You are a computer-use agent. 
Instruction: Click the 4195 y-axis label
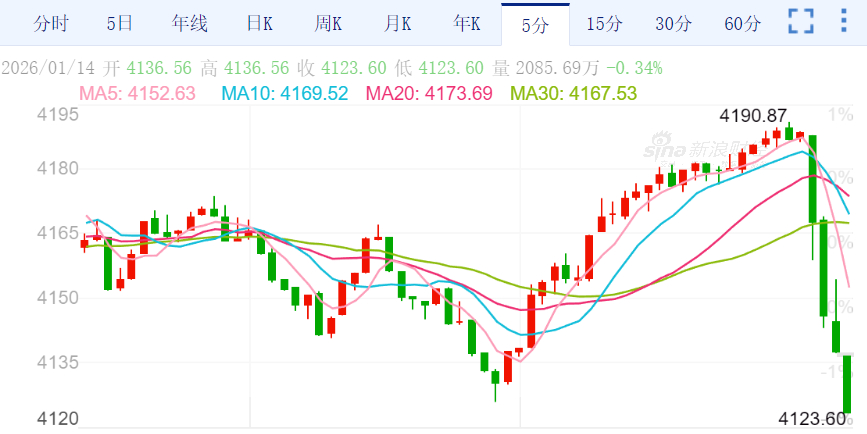click(58, 115)
